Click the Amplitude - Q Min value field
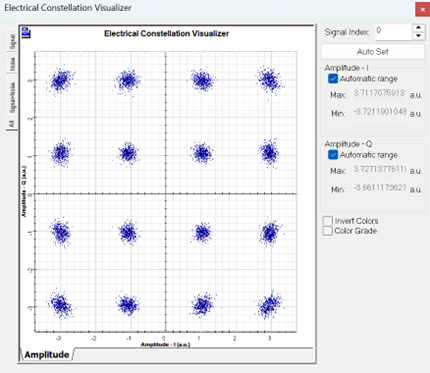This screenshot has width=430, height=373. tap(380, 188)
